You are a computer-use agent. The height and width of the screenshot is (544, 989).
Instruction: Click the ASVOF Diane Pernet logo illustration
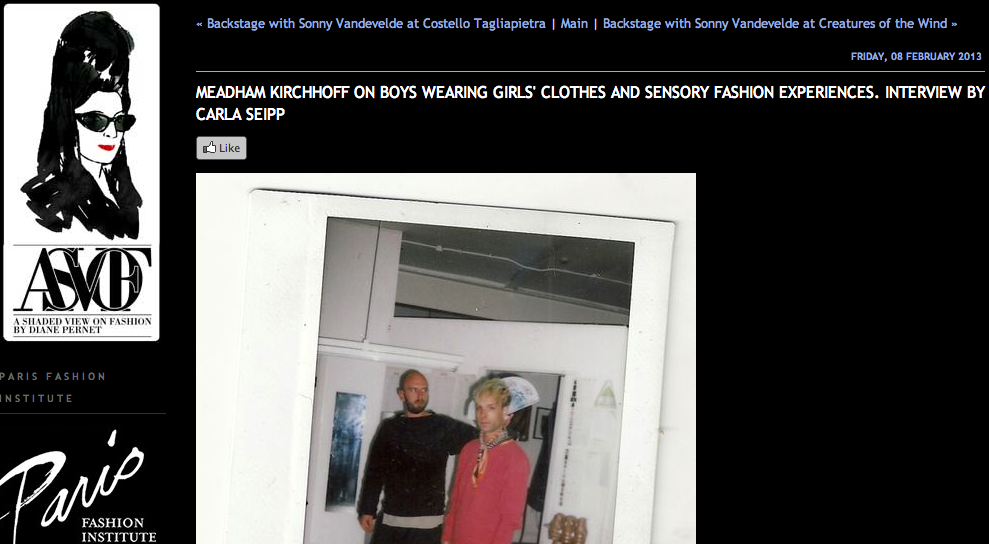(81, 172)
